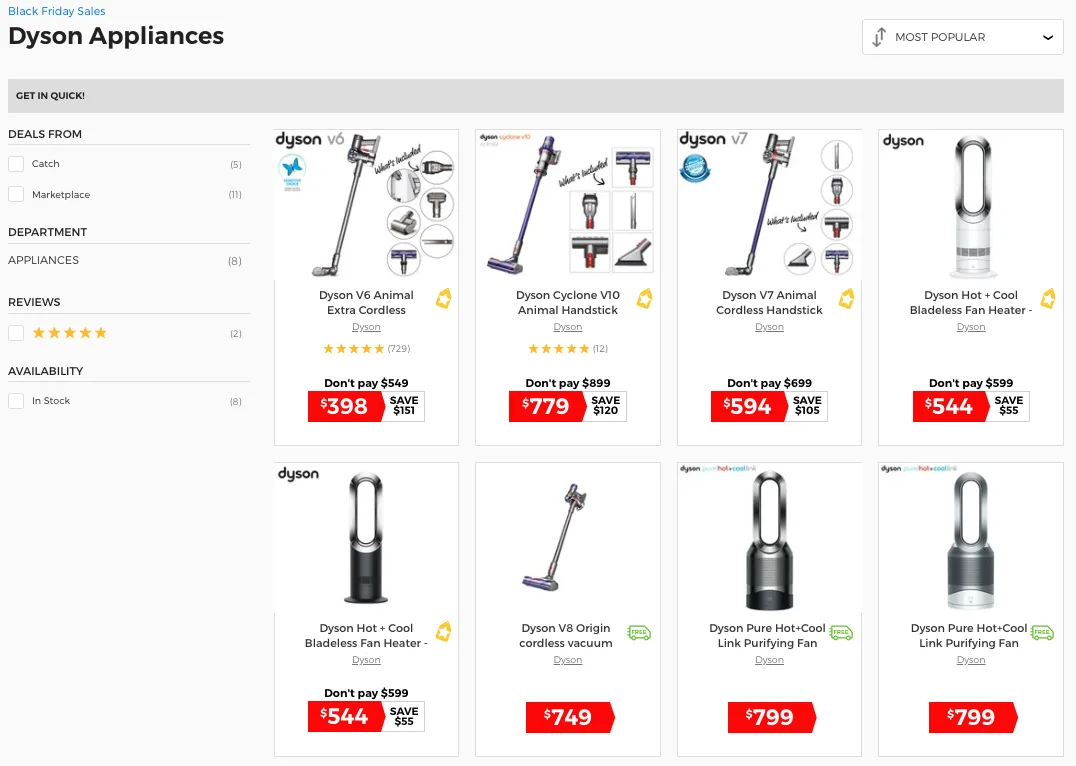Check the In Stock availability box
1076x766 pixels.
tap(16, 401)
